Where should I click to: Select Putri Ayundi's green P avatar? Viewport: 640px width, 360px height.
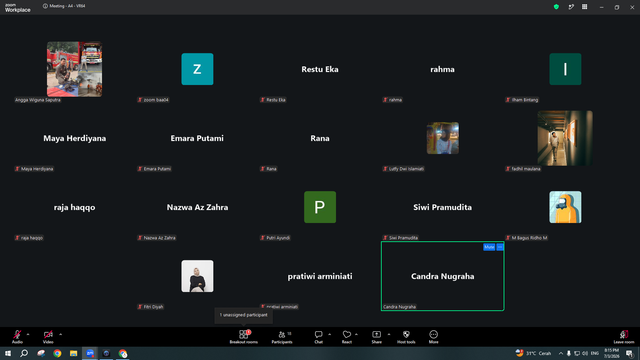[320, 207]
